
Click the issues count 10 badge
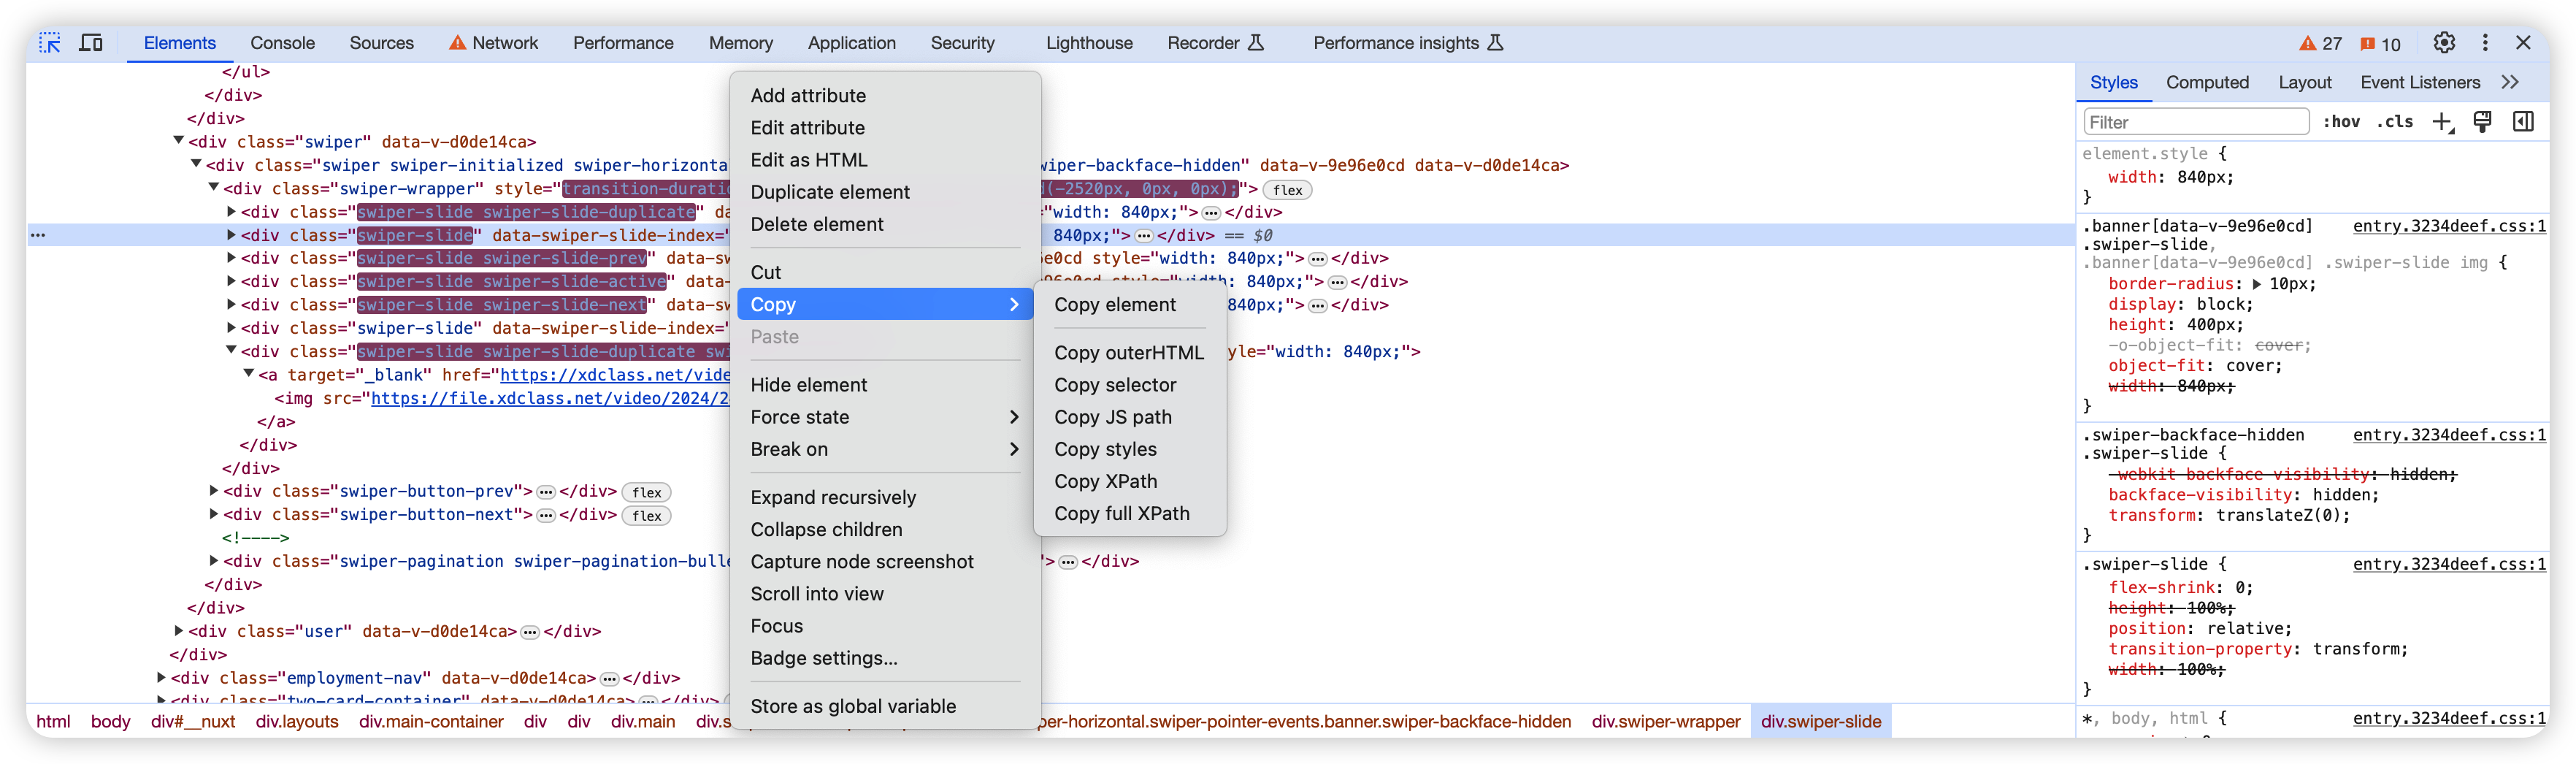pyautogui.click(x=2380, y=44)
